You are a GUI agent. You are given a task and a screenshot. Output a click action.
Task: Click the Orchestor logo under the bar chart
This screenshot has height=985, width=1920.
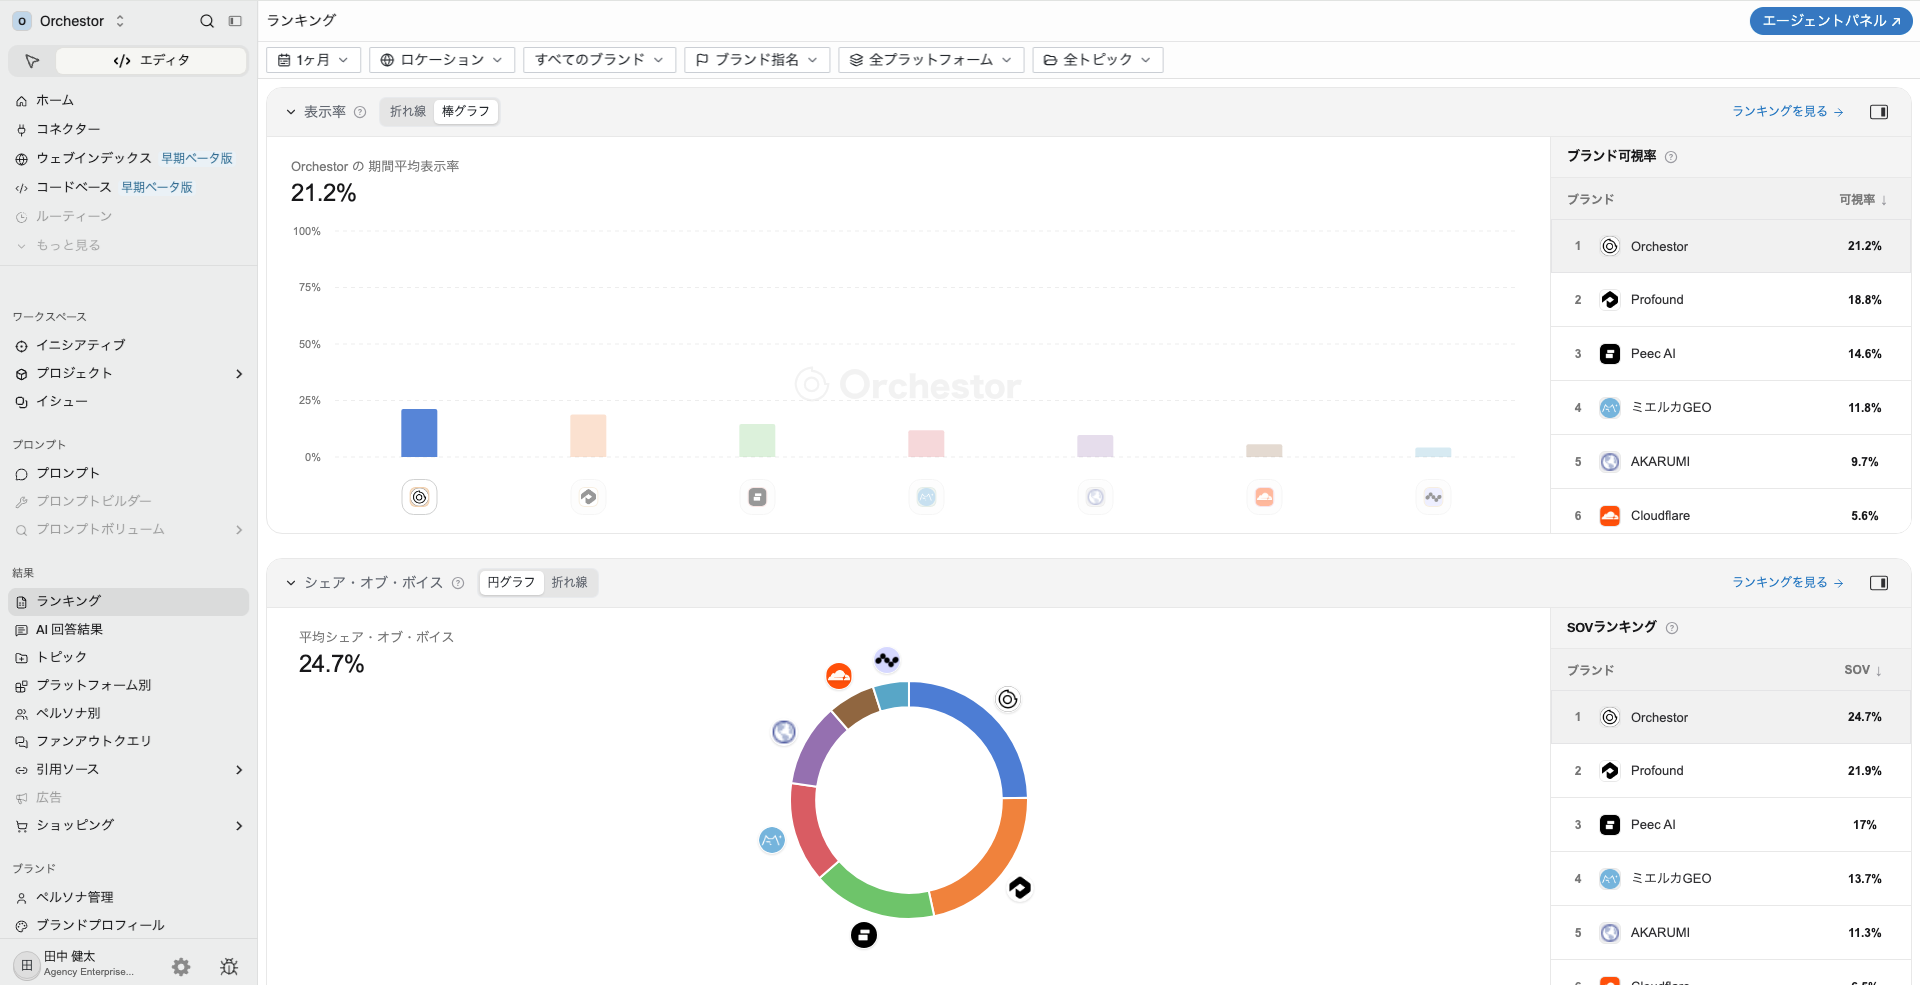click(x=419, y=497)
